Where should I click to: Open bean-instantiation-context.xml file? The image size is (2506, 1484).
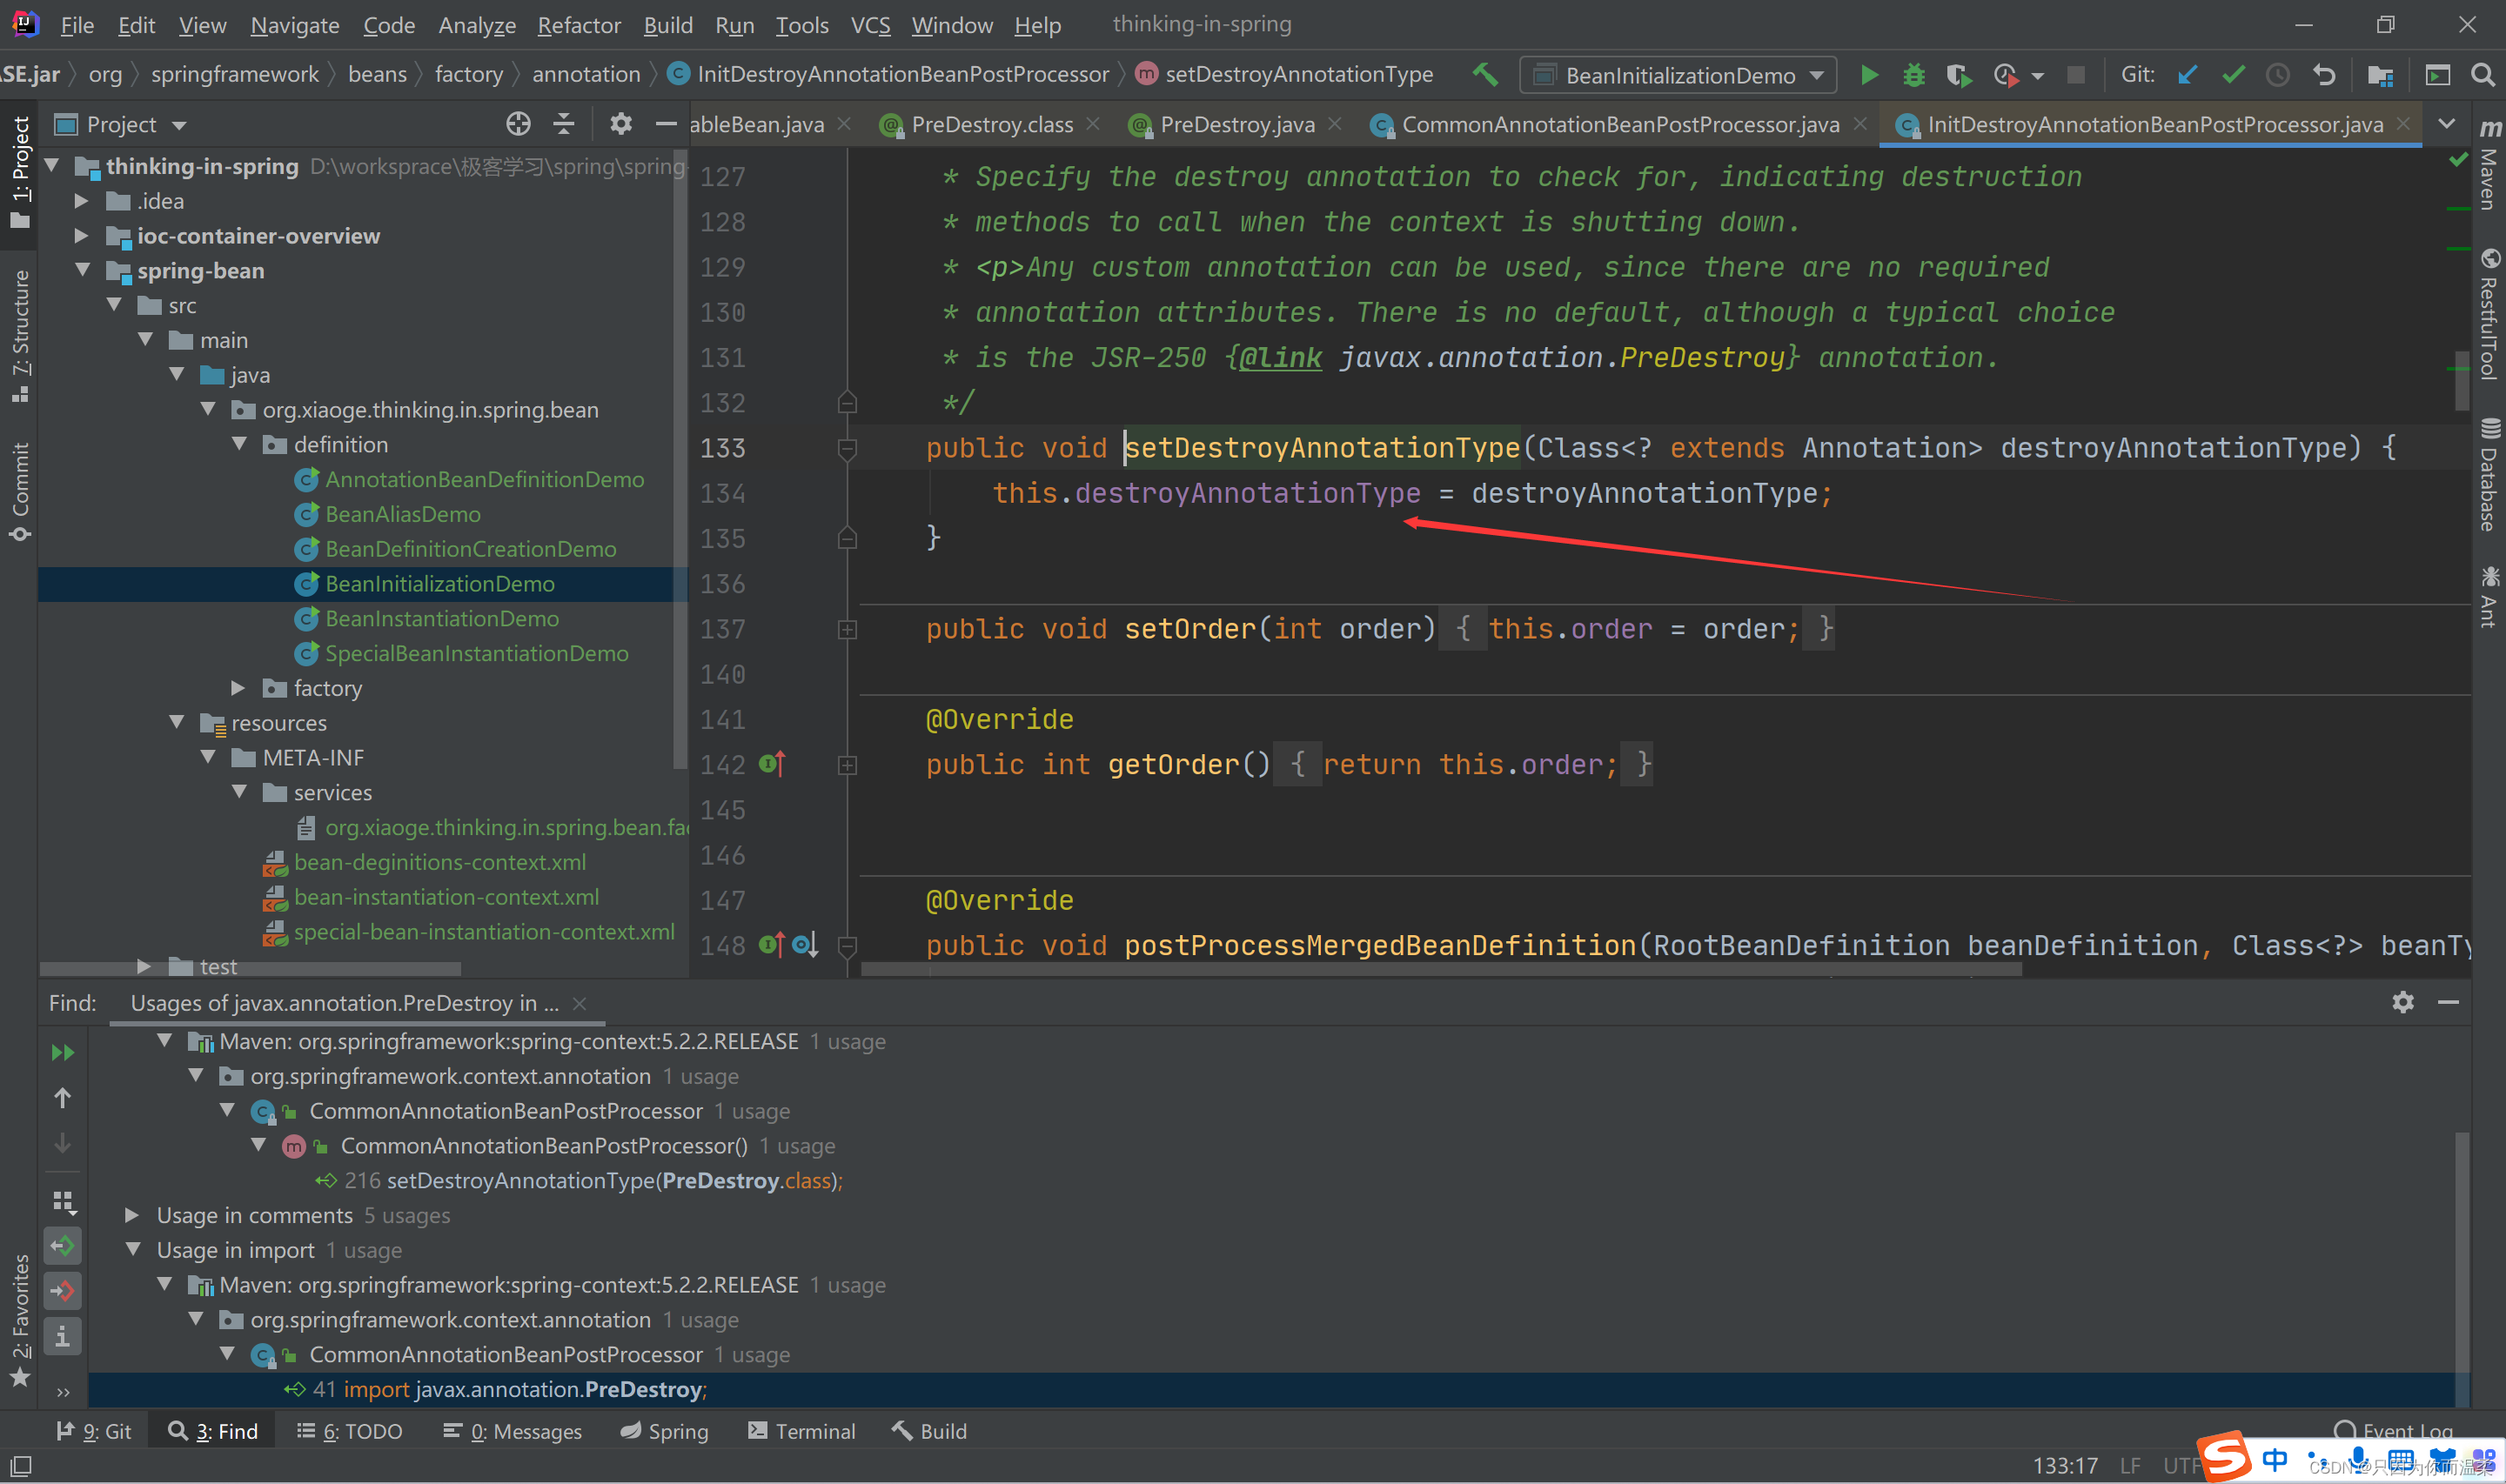click(x=446, y=897)
